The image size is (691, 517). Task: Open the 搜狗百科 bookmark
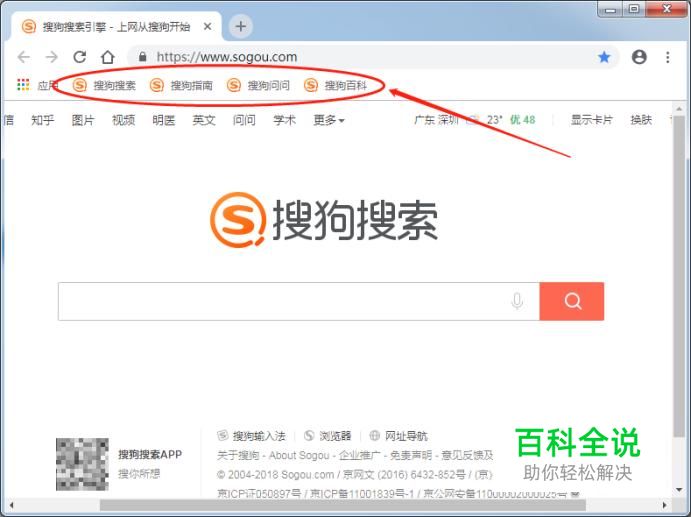(x=335, y=85)
